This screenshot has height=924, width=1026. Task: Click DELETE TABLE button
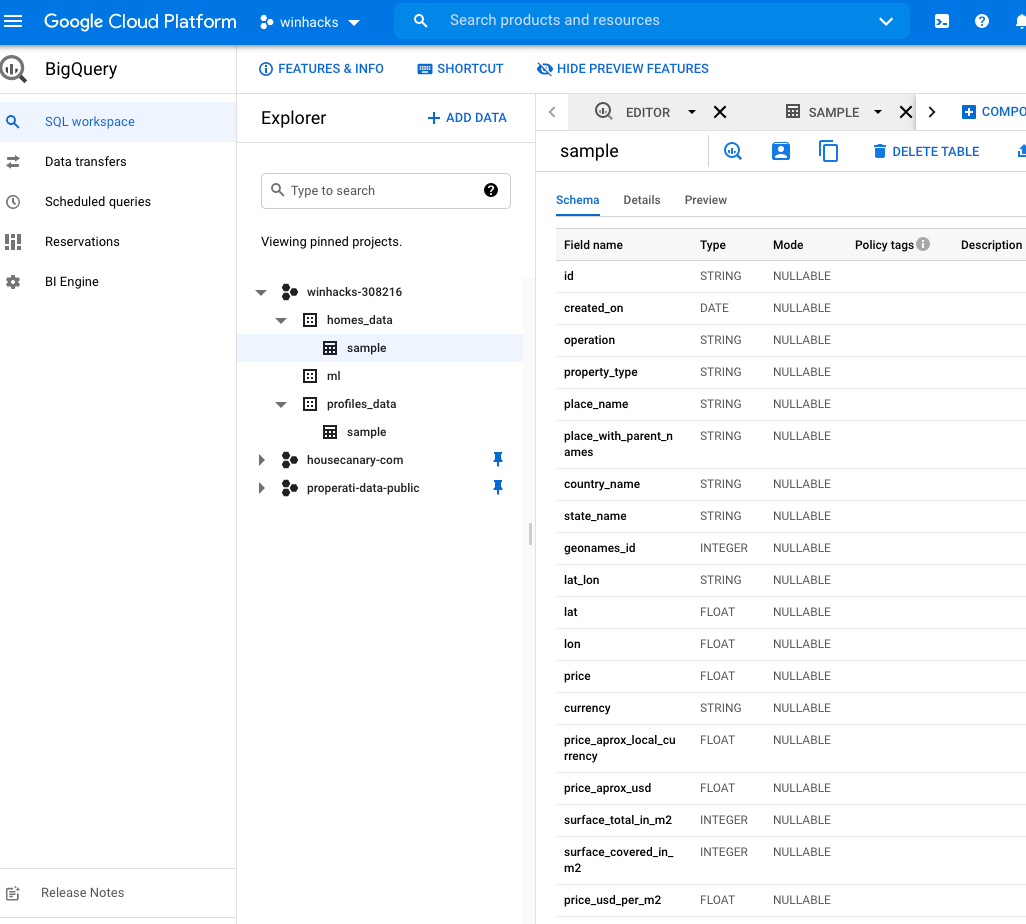click(x=926, y=151)
